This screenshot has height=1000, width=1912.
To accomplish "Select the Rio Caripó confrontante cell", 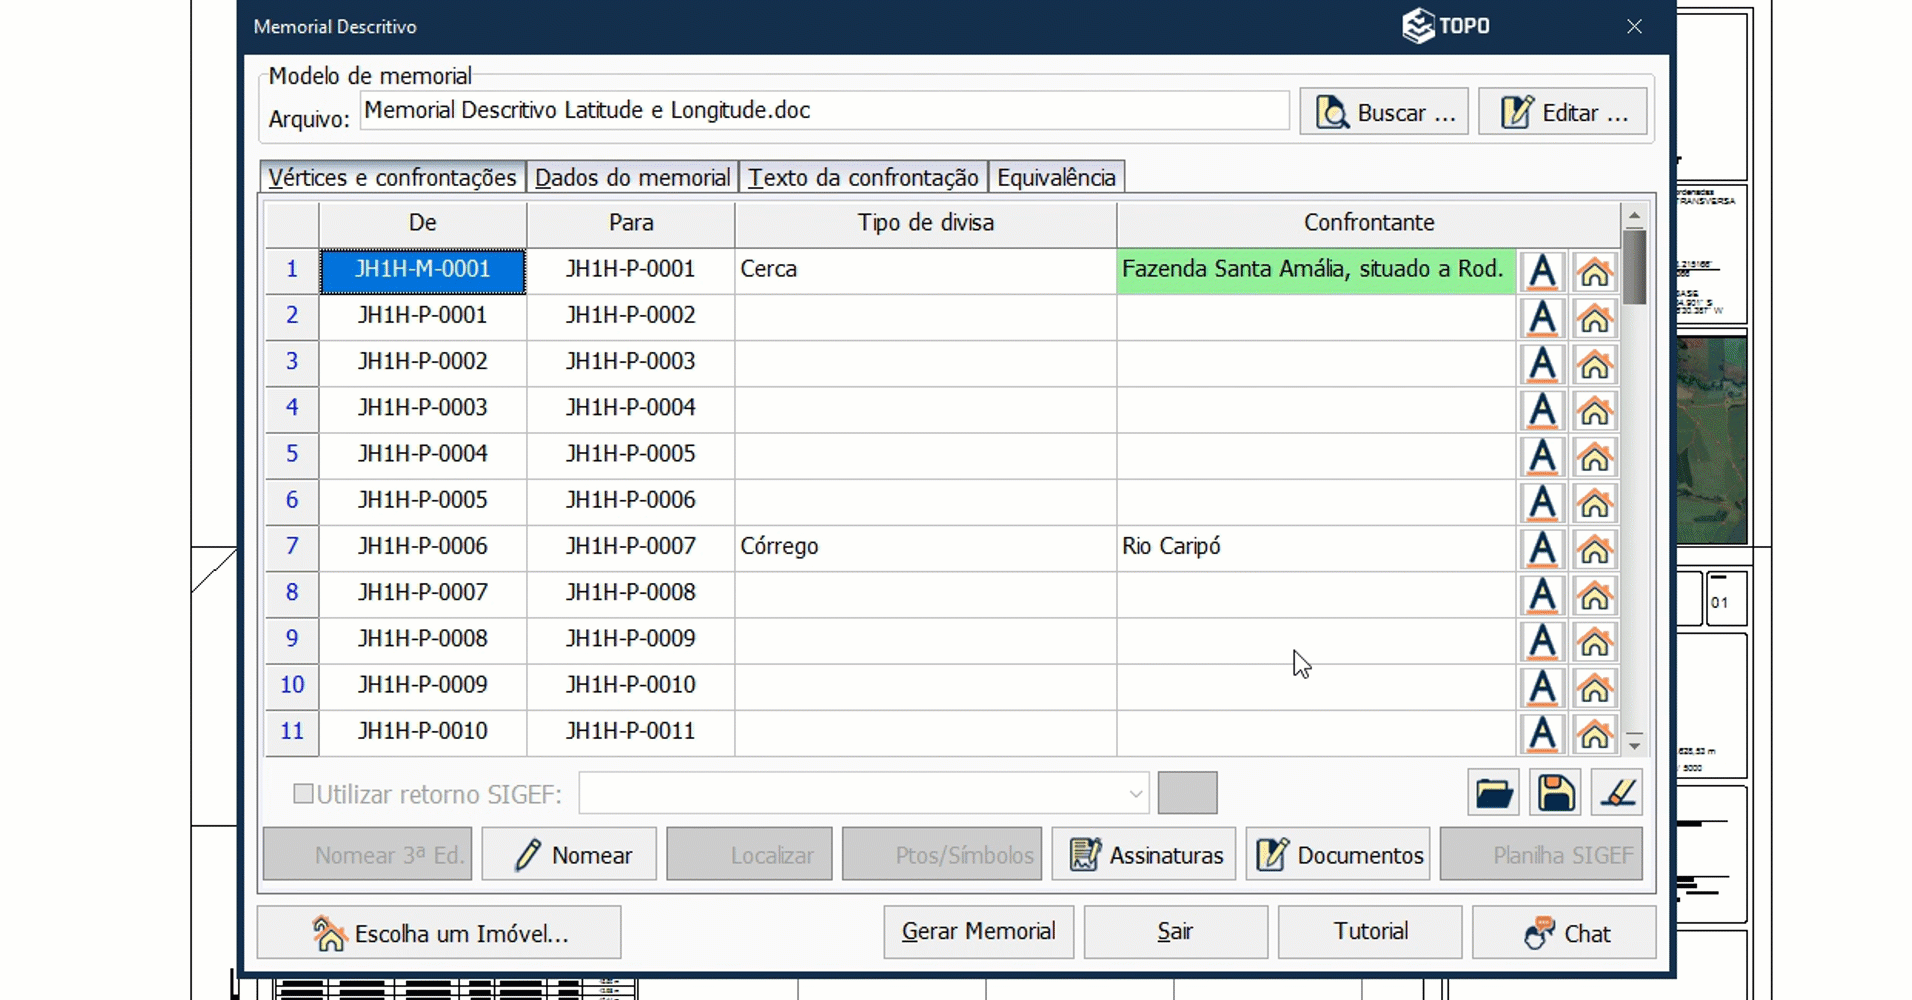I will click(x=1314, y=547).
